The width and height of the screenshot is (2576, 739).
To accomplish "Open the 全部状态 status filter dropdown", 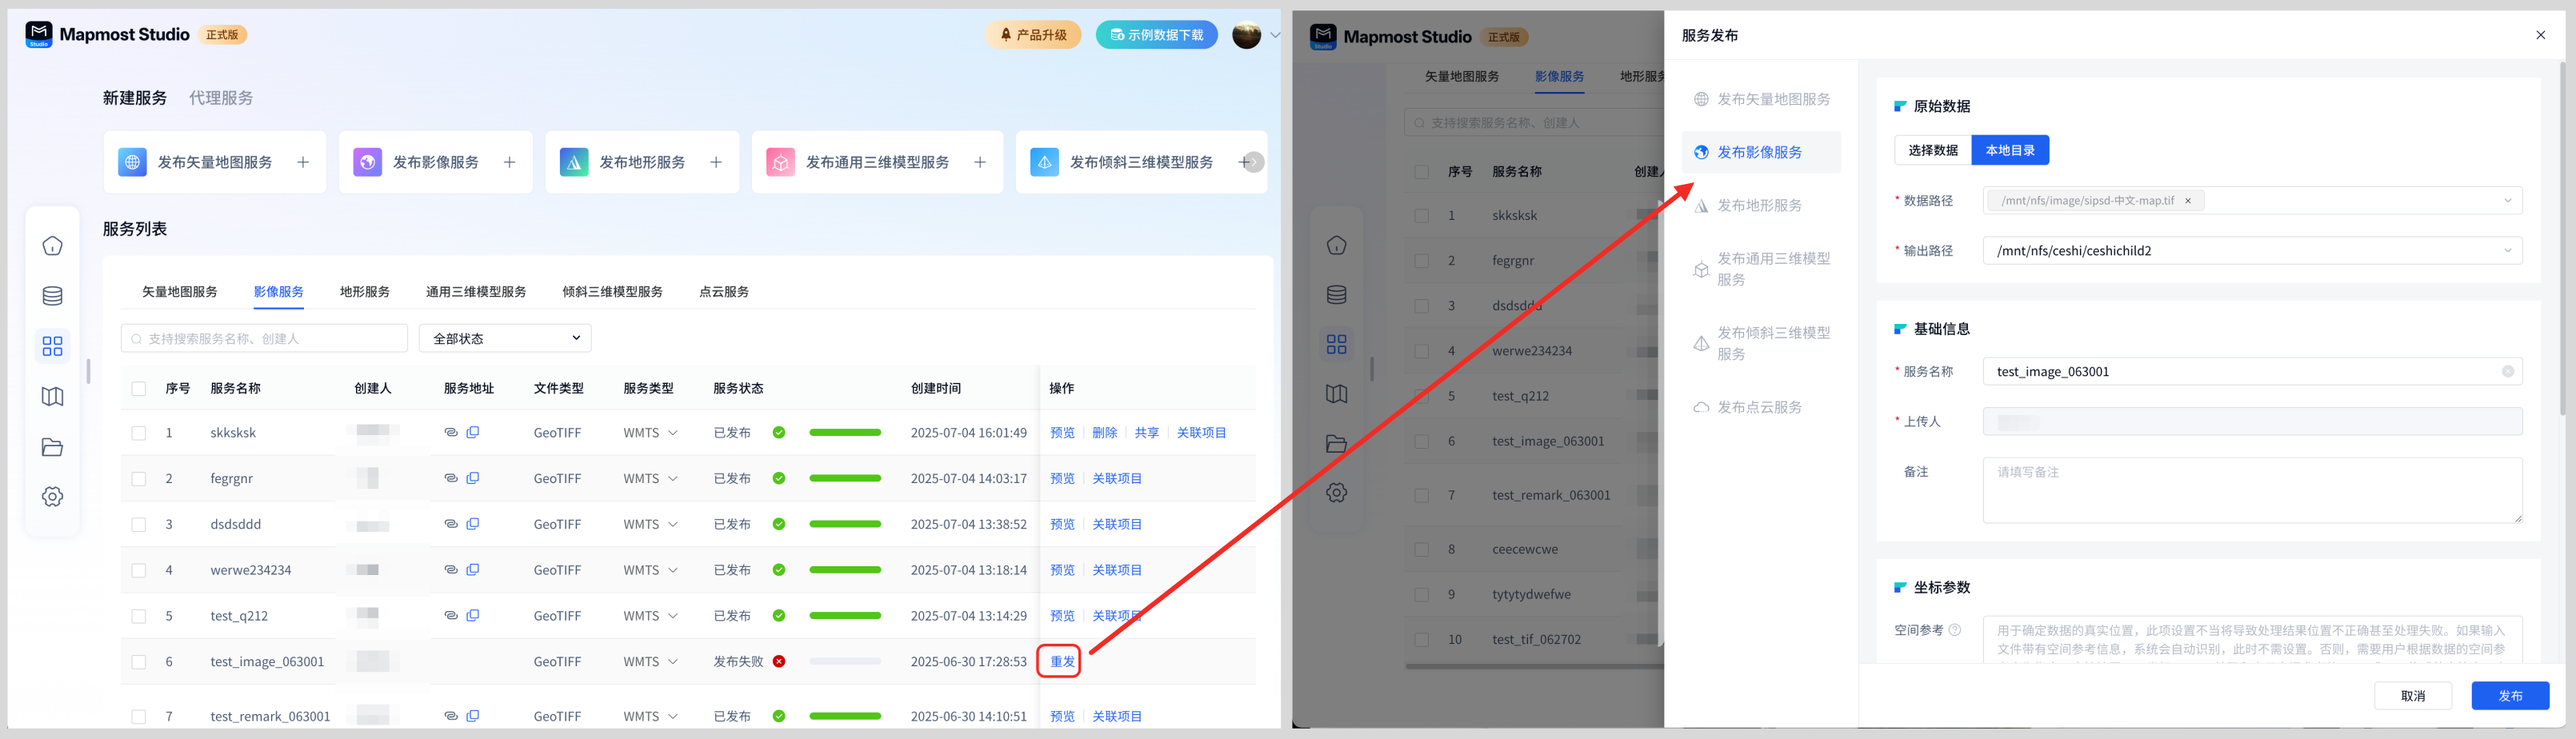I will pyautogui.click(x=505, y=339).
